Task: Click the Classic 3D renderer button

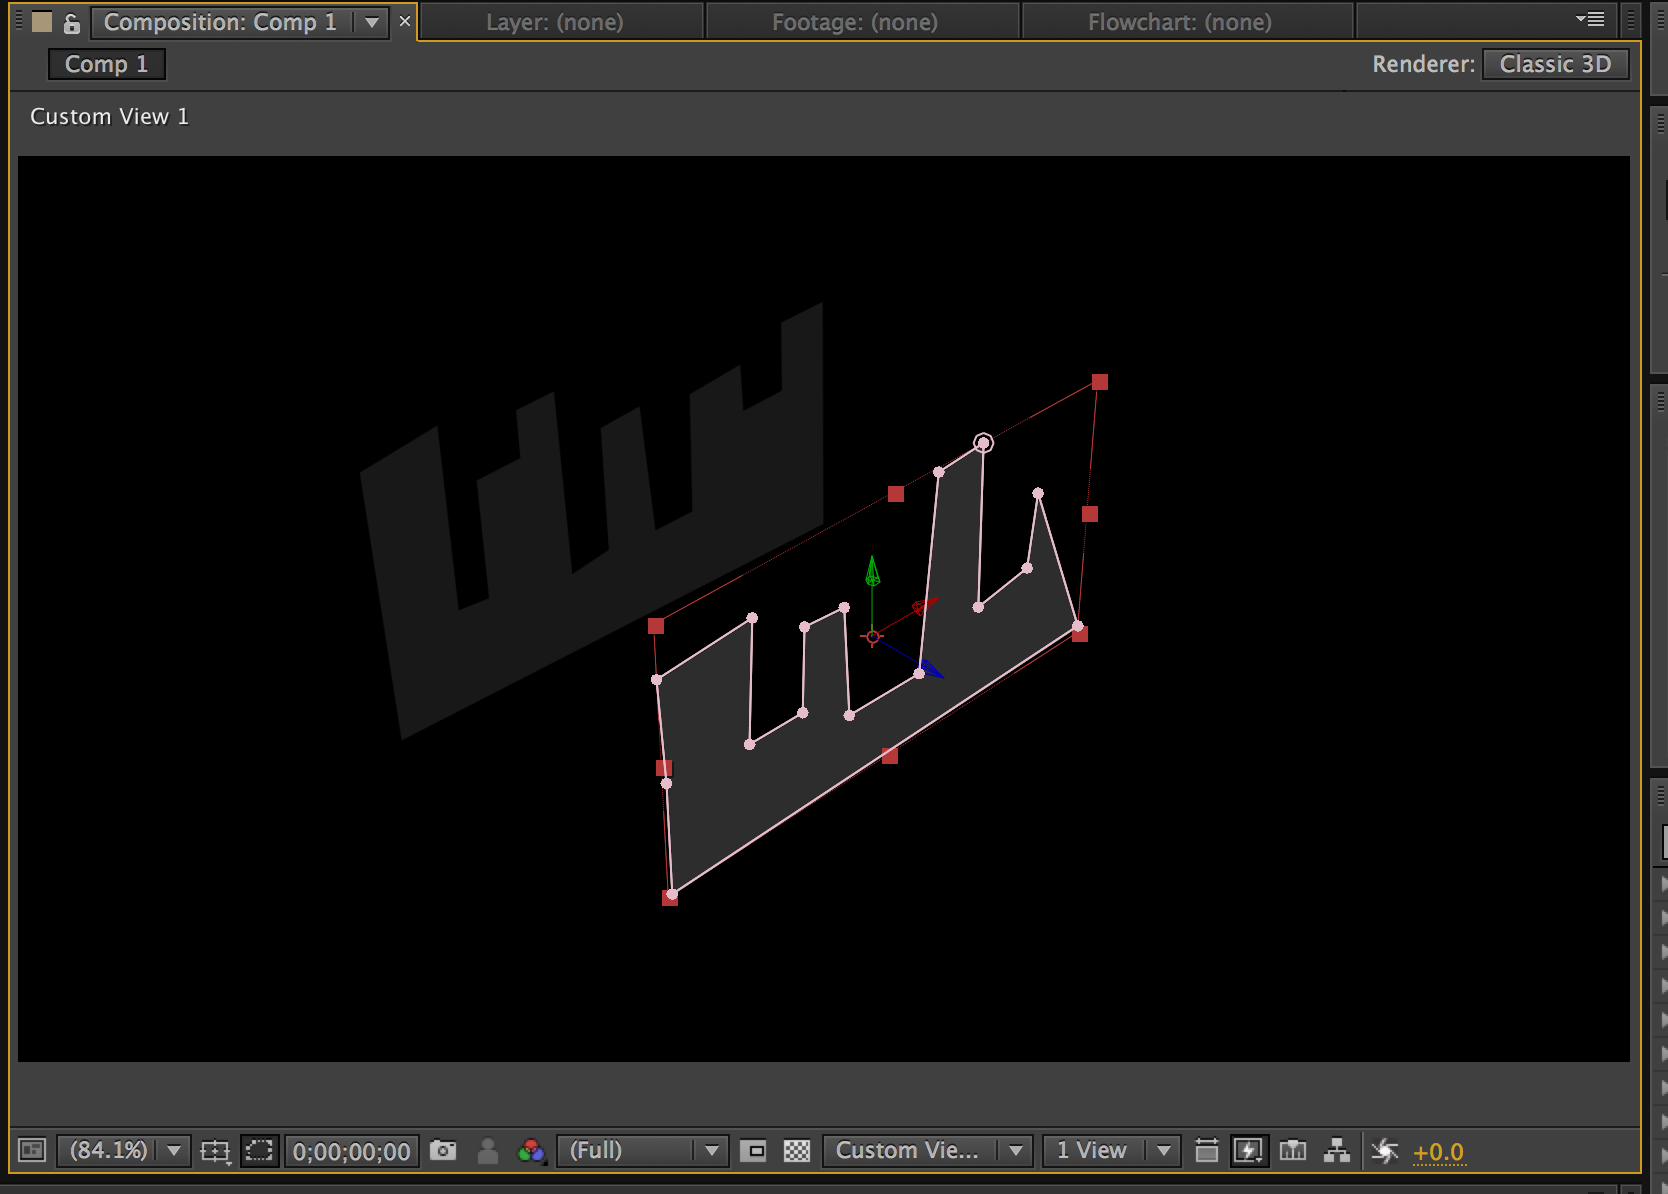Action: pyautogui.click(x=1555, y=64)
